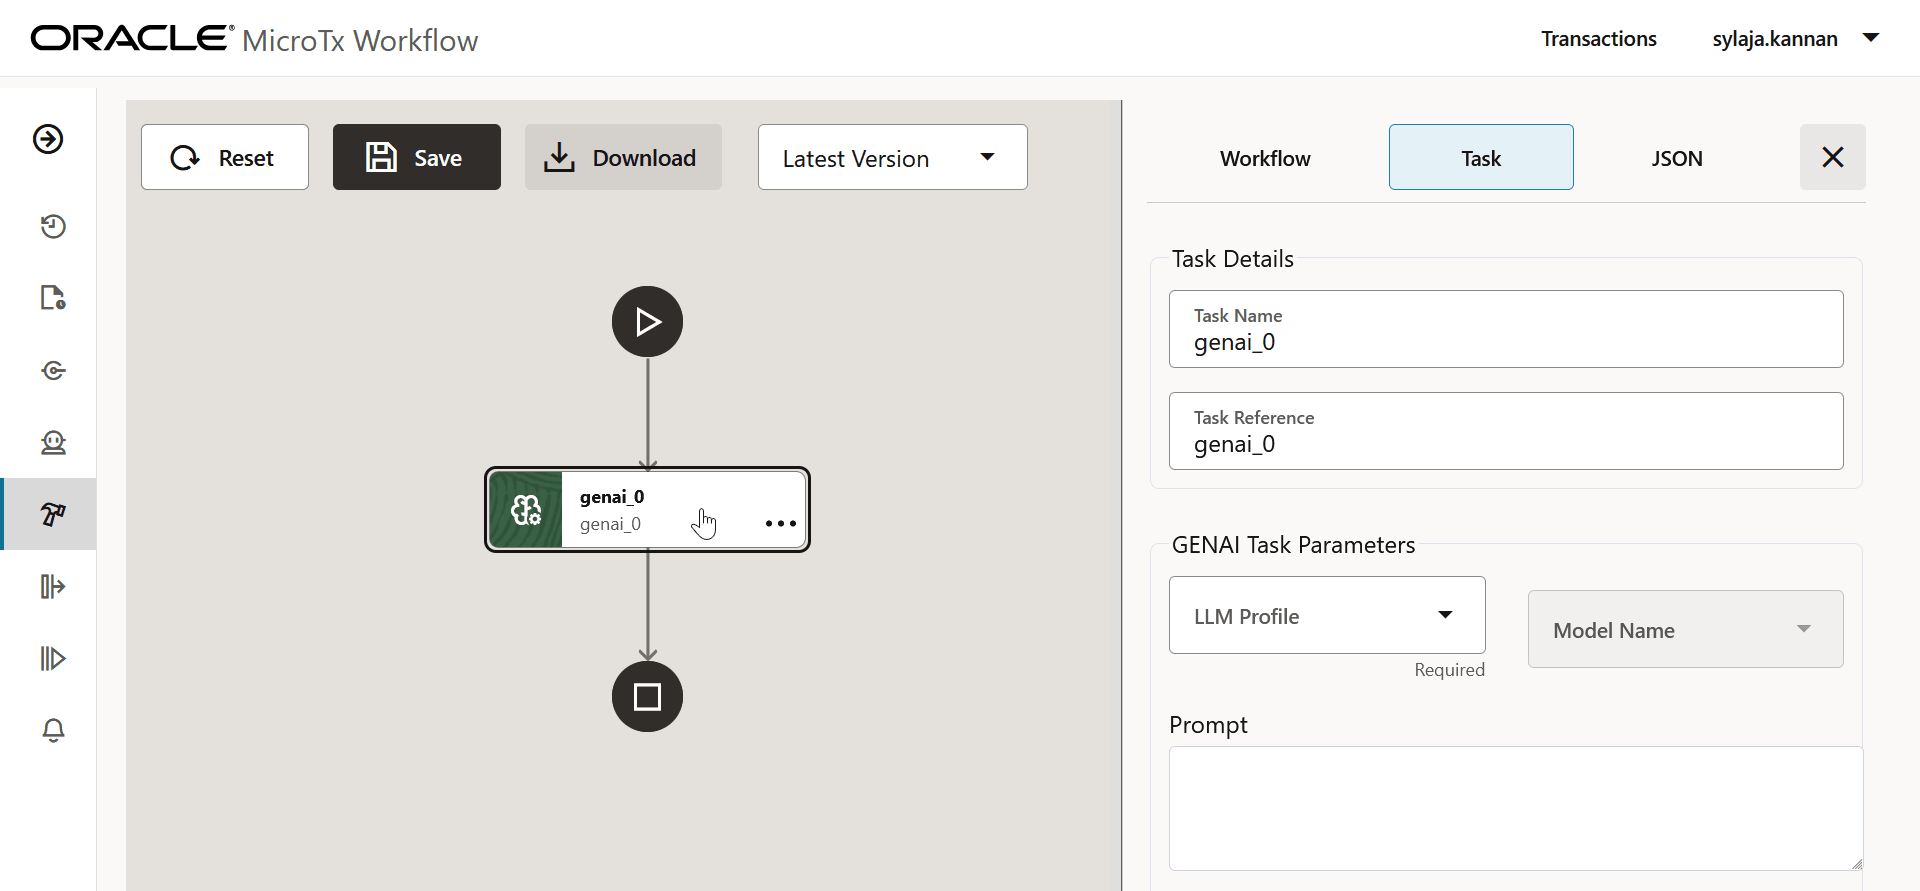
Task: Click the Task Details heading
Action: click(1232, 259)
